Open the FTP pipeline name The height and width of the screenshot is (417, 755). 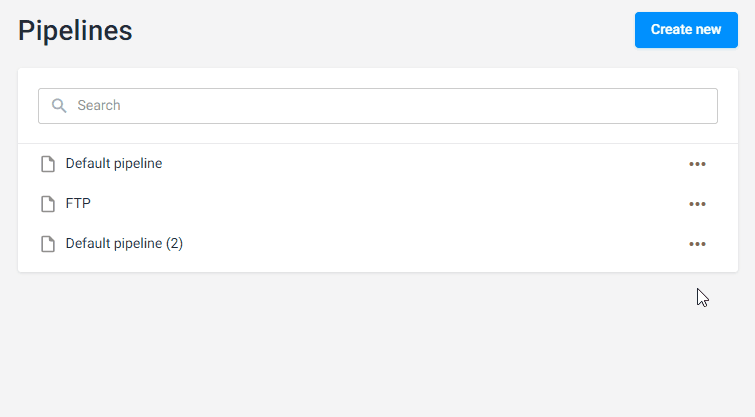click(x=78, y=203)
